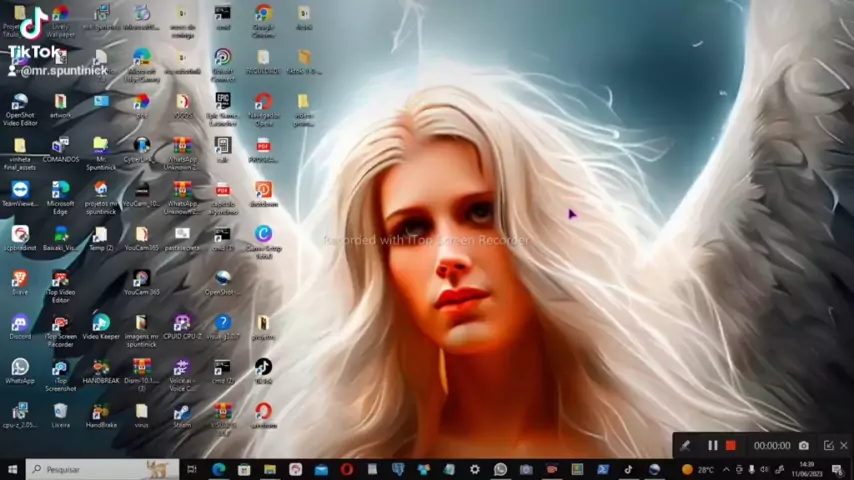This screenshot has height=480, width=854.
Task: Open the Voice.ai Voice Changer shortcut
Action: coord(182,374)
